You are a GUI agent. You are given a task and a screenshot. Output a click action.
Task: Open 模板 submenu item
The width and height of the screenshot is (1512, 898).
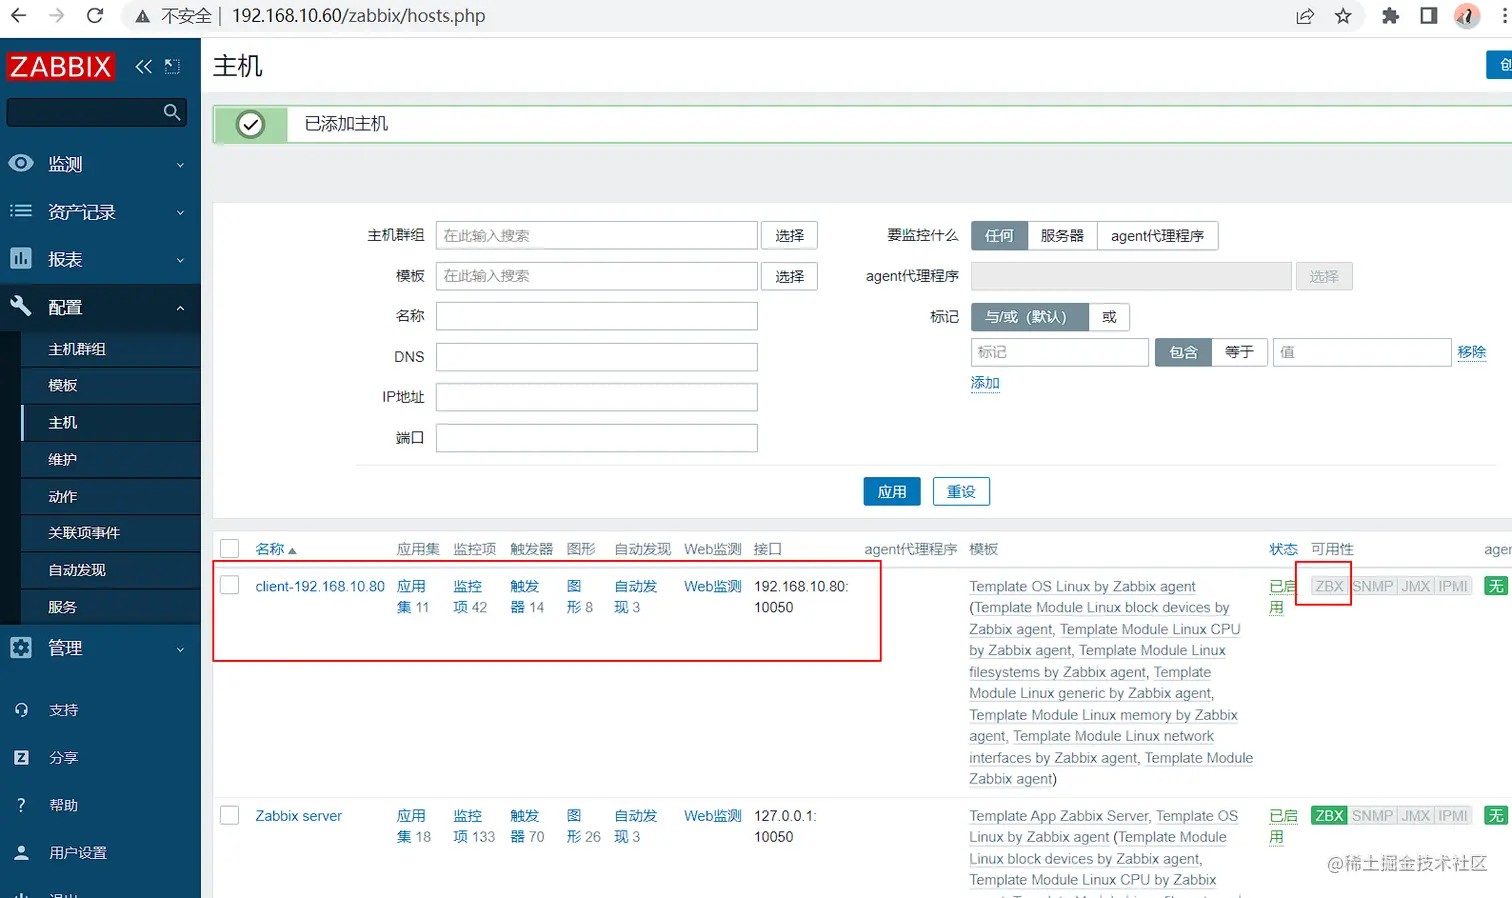[x=110, y=386]
